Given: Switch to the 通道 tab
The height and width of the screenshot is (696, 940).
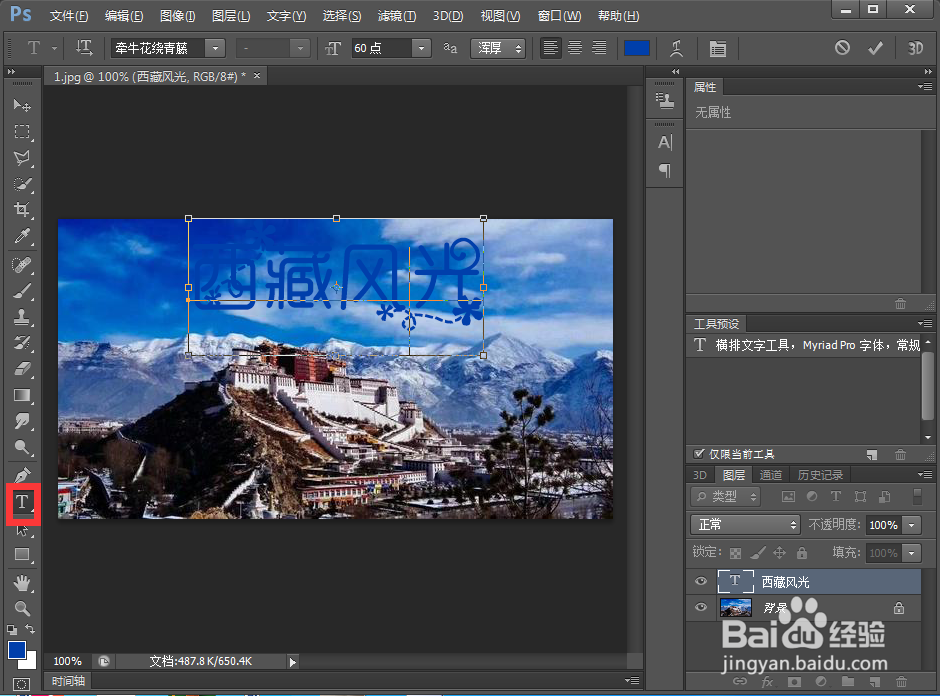Looking at the screenshot, I should tap(770, 475).
